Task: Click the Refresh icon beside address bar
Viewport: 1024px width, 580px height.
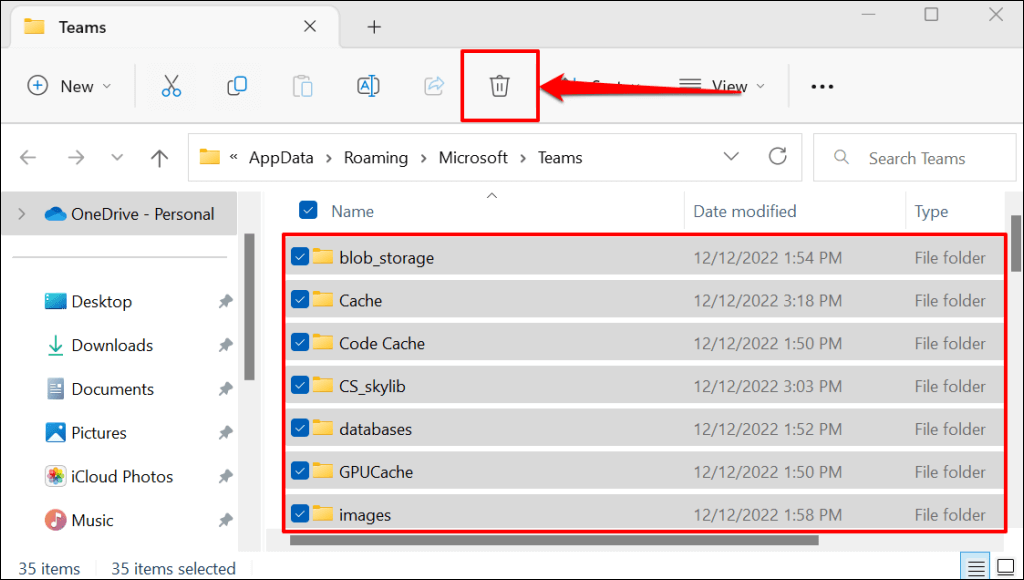Action: [777, 157]
